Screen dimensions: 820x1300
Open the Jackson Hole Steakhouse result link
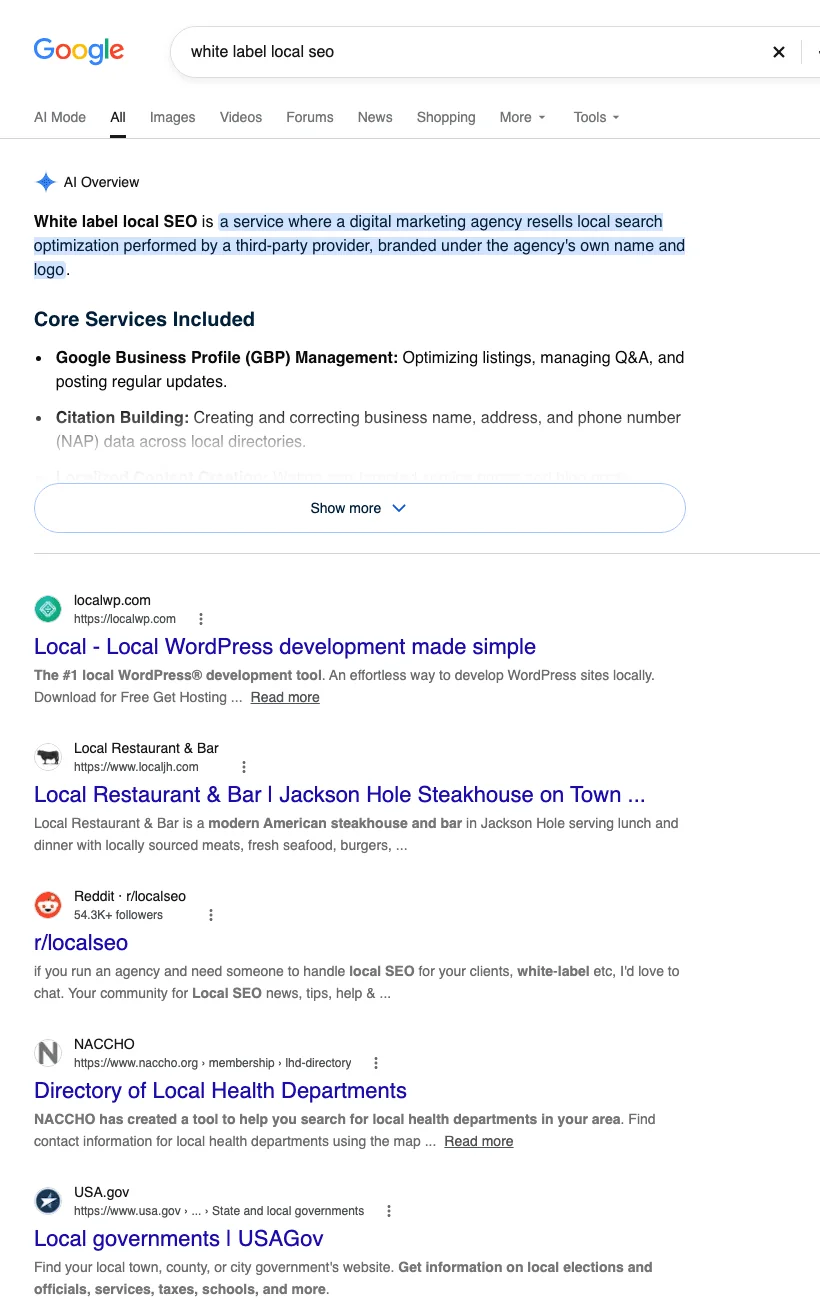[341, 794]
